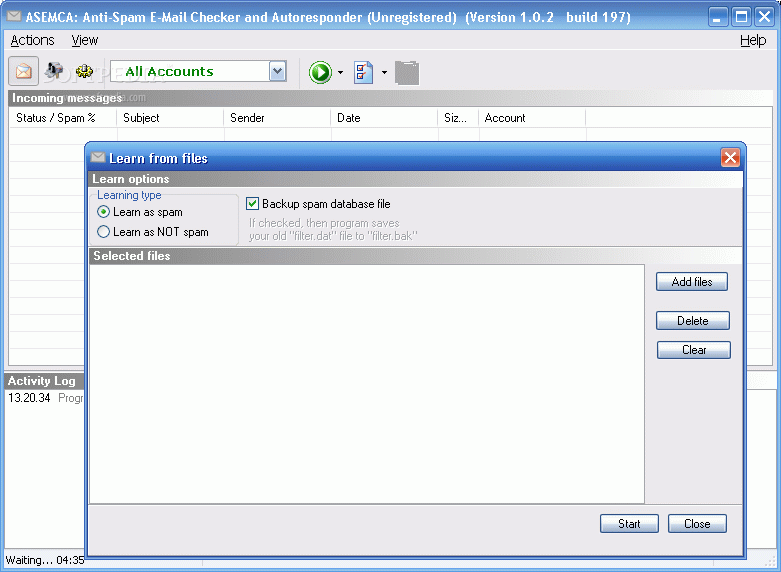
Task: Click the checklist document toolbar icon
Action: point(364,73)
